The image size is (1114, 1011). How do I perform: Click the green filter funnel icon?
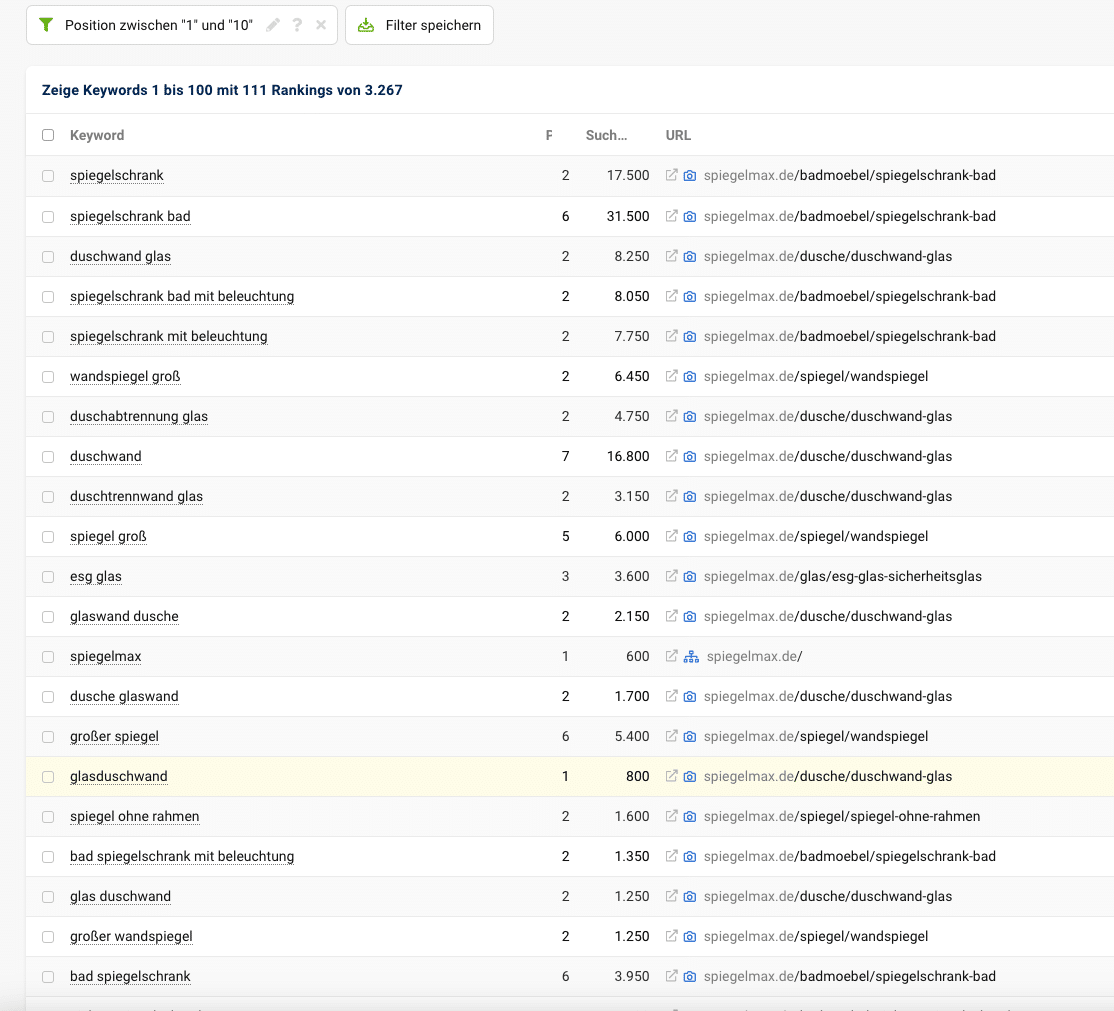(46, 26)
